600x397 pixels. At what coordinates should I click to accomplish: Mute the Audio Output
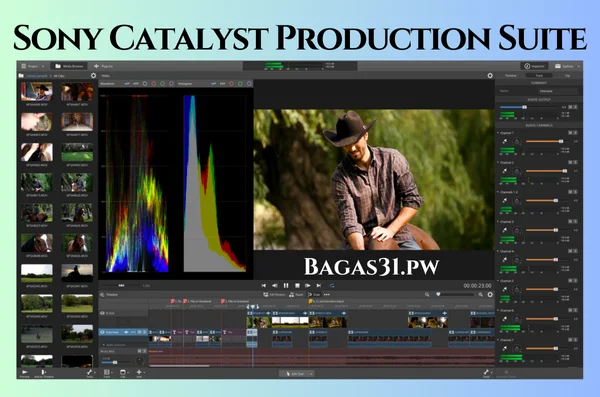[x=570, y=107]
